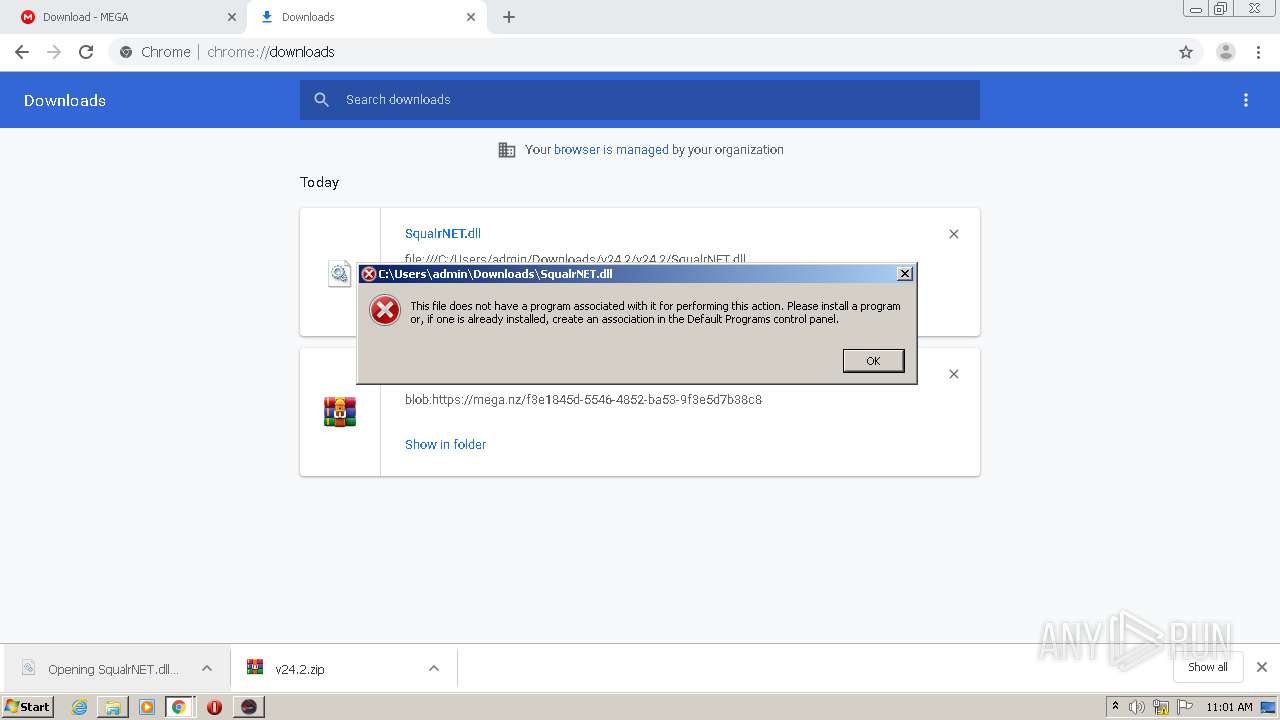Click the DLL file icon in list
1280x720 pixels.
340,273
